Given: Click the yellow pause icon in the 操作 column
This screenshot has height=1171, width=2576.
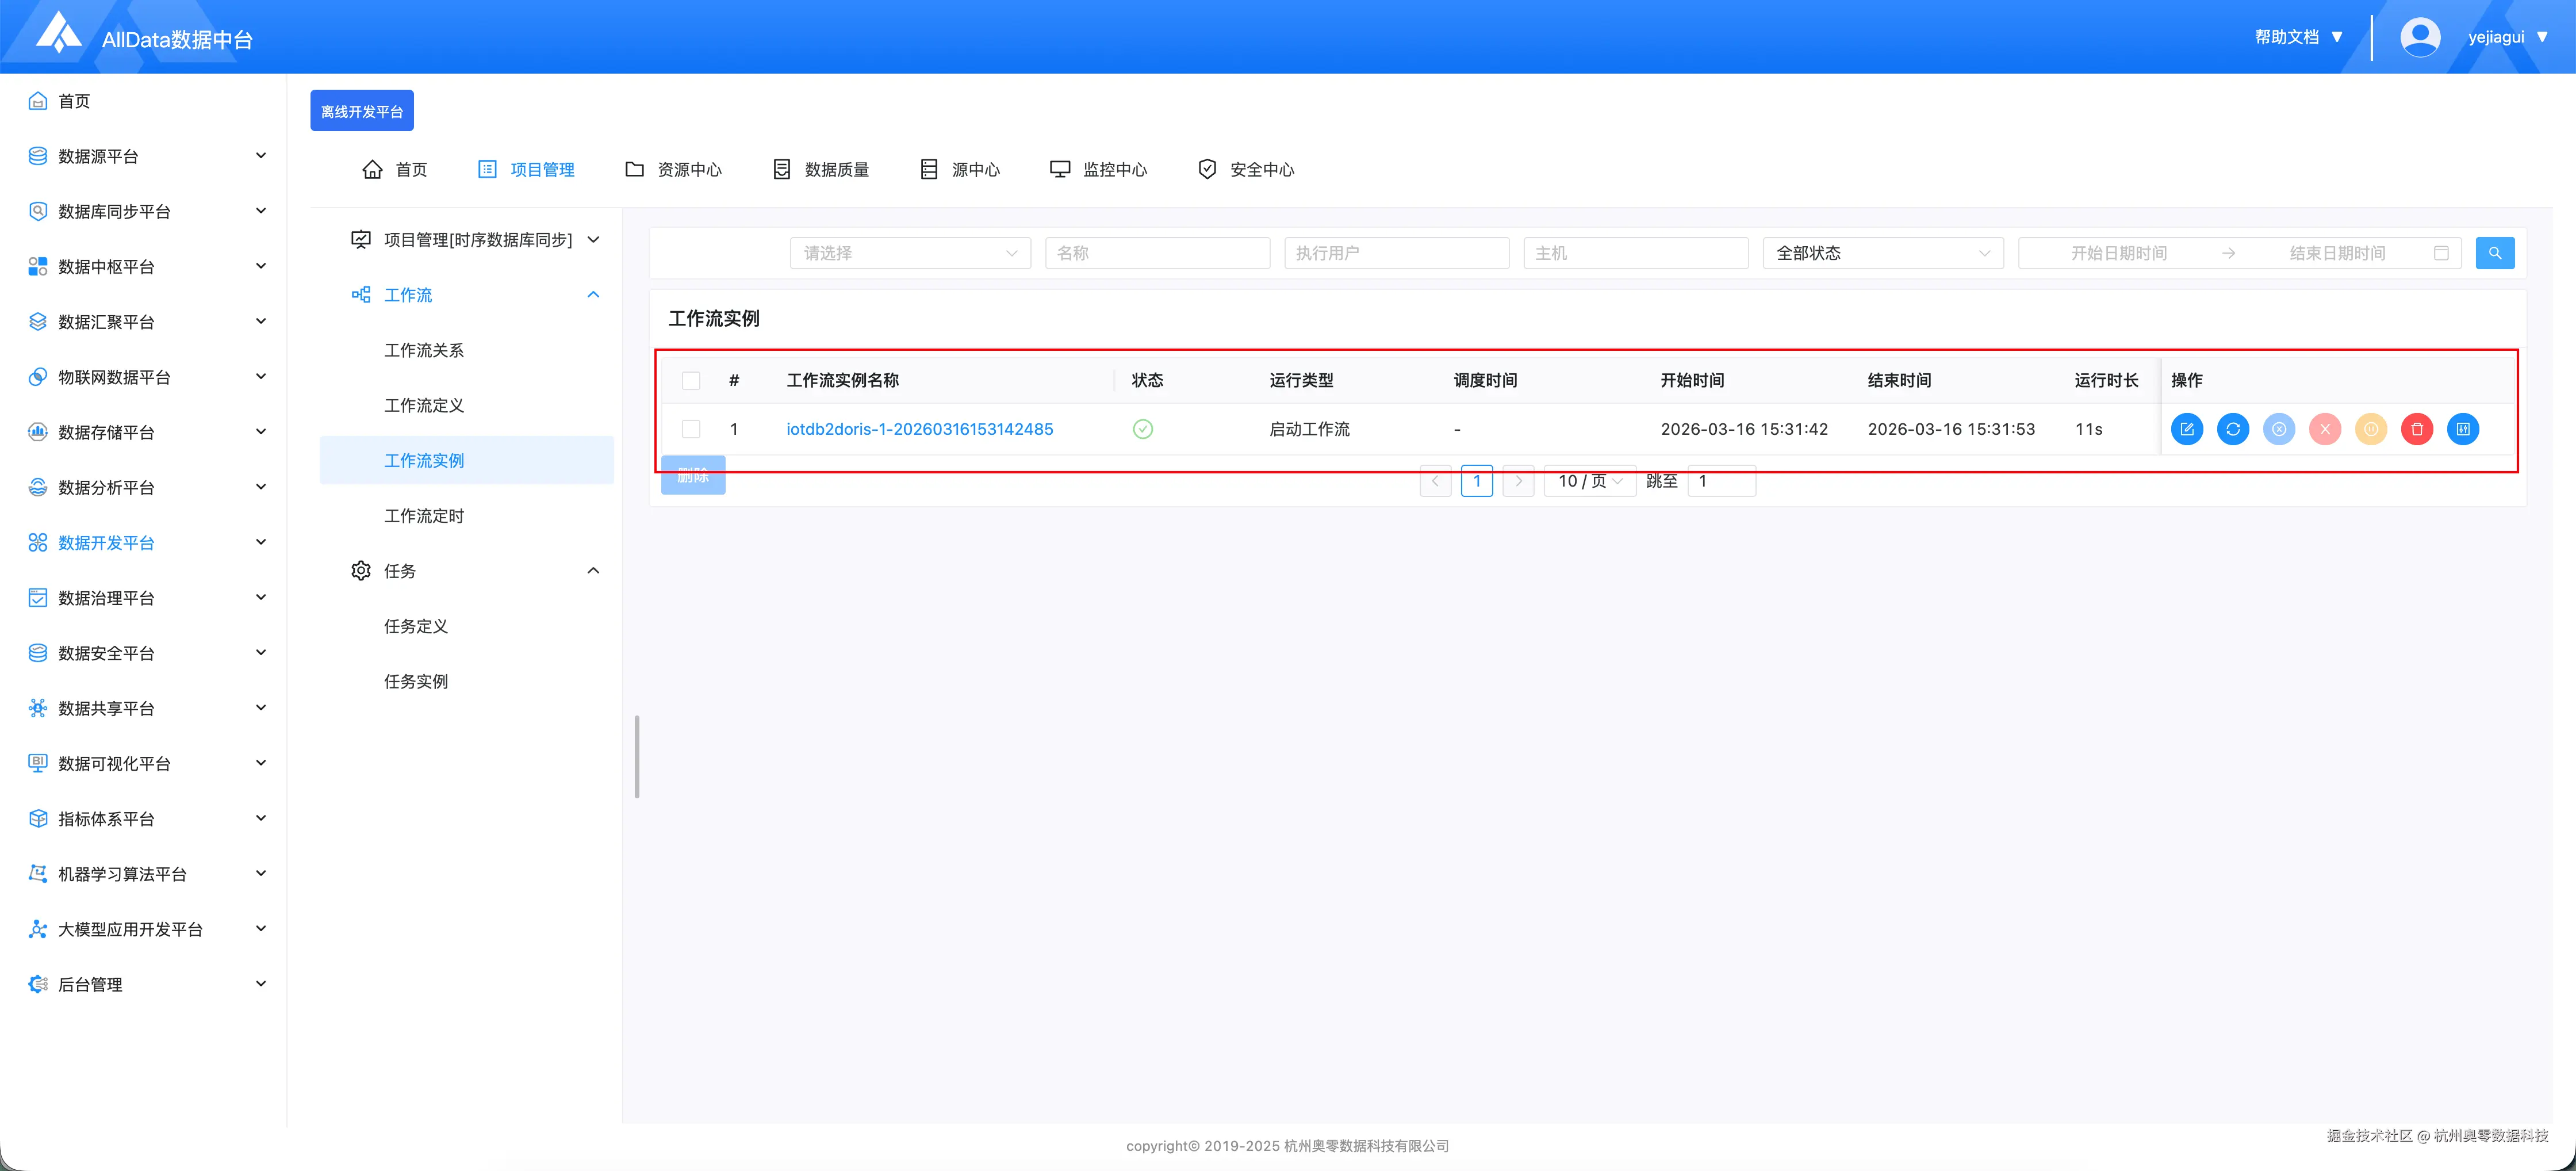Looking at the screenshot, I should 2371,429.
